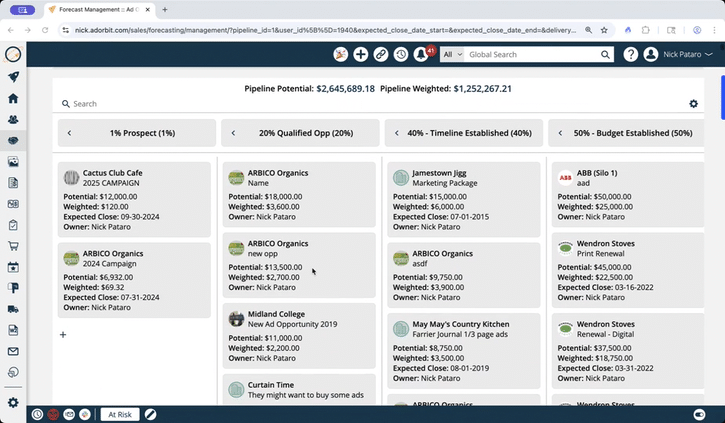Open the spiral analytics icon in sidebar
The height and width of the screenshot is (423, 725).
(13, 372)
